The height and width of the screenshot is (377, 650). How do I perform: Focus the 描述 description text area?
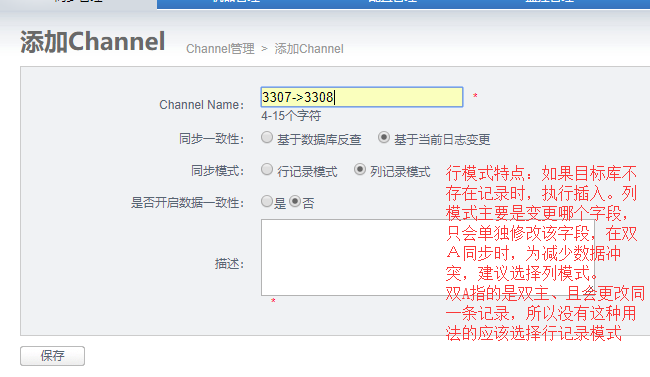tap(428, 258)
